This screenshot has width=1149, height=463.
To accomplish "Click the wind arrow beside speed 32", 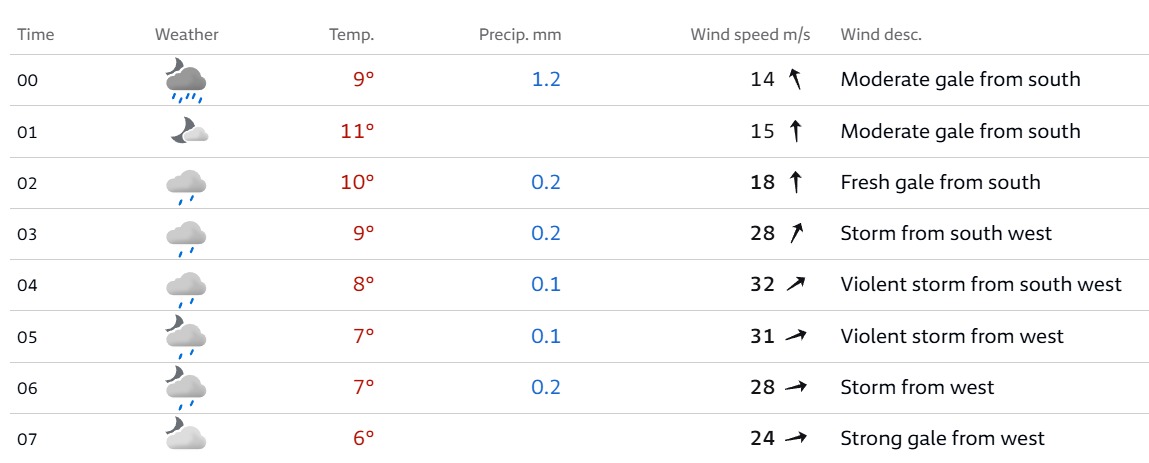I will [796, 284].
